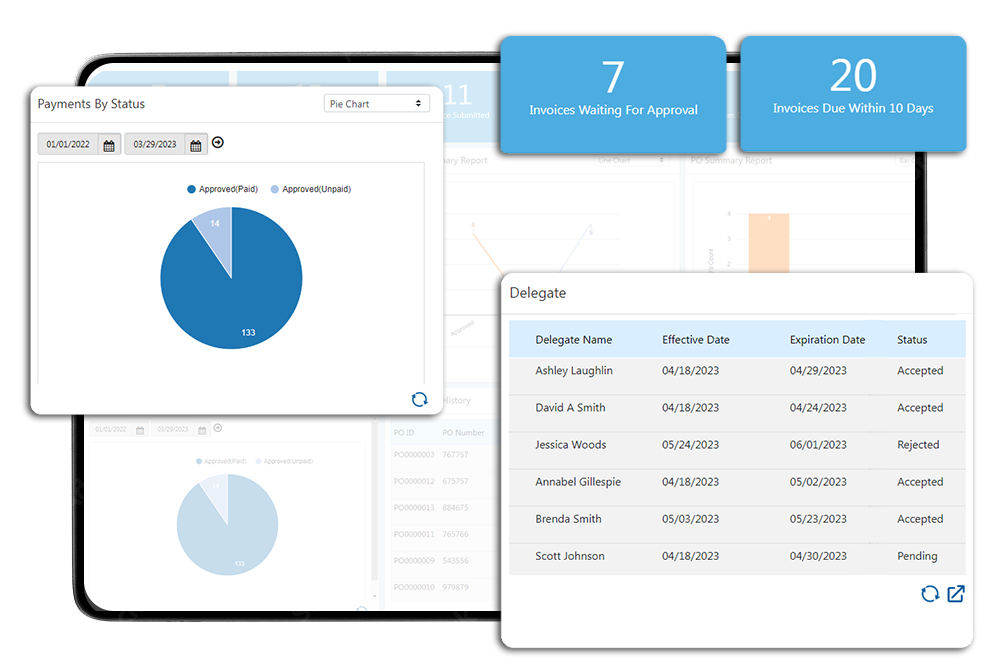This screenshot has width=1000, height=667.
Task: Open the end date calendar picker icon
Action: 196,145
